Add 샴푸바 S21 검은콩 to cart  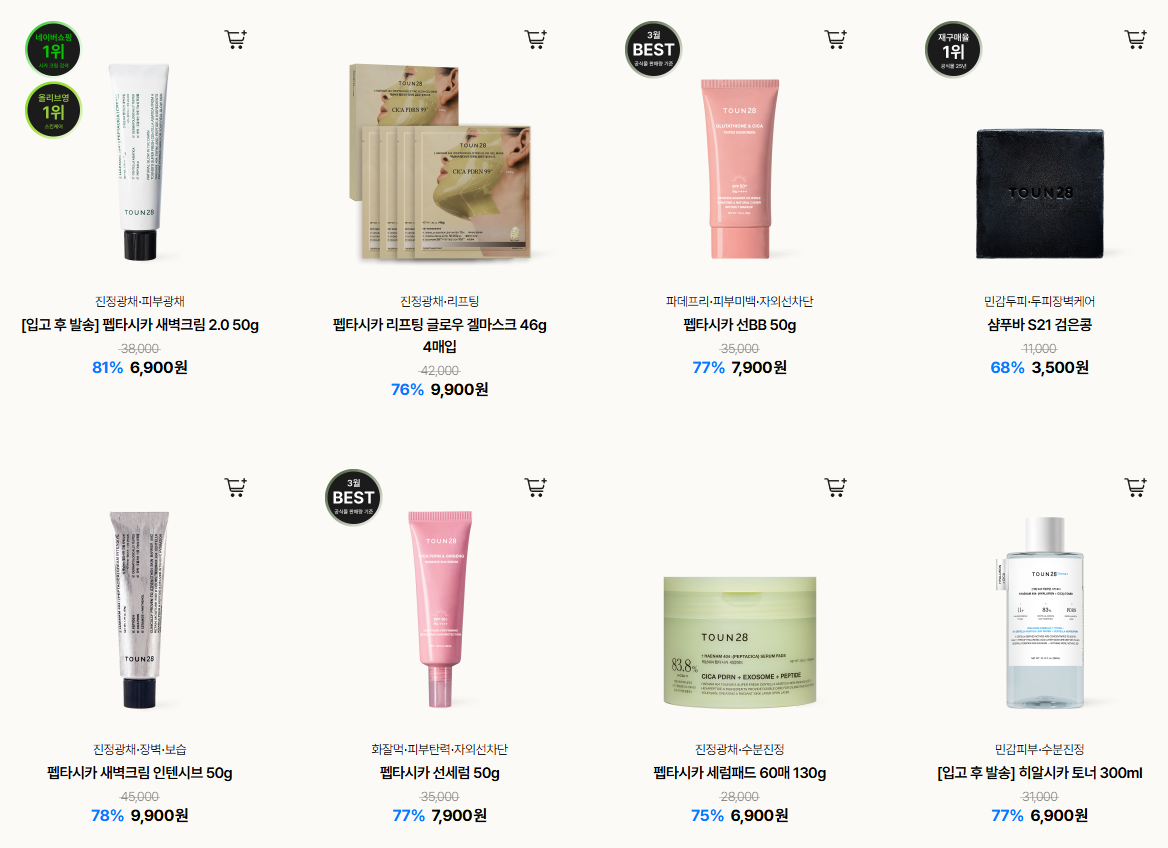(1135, 39)
